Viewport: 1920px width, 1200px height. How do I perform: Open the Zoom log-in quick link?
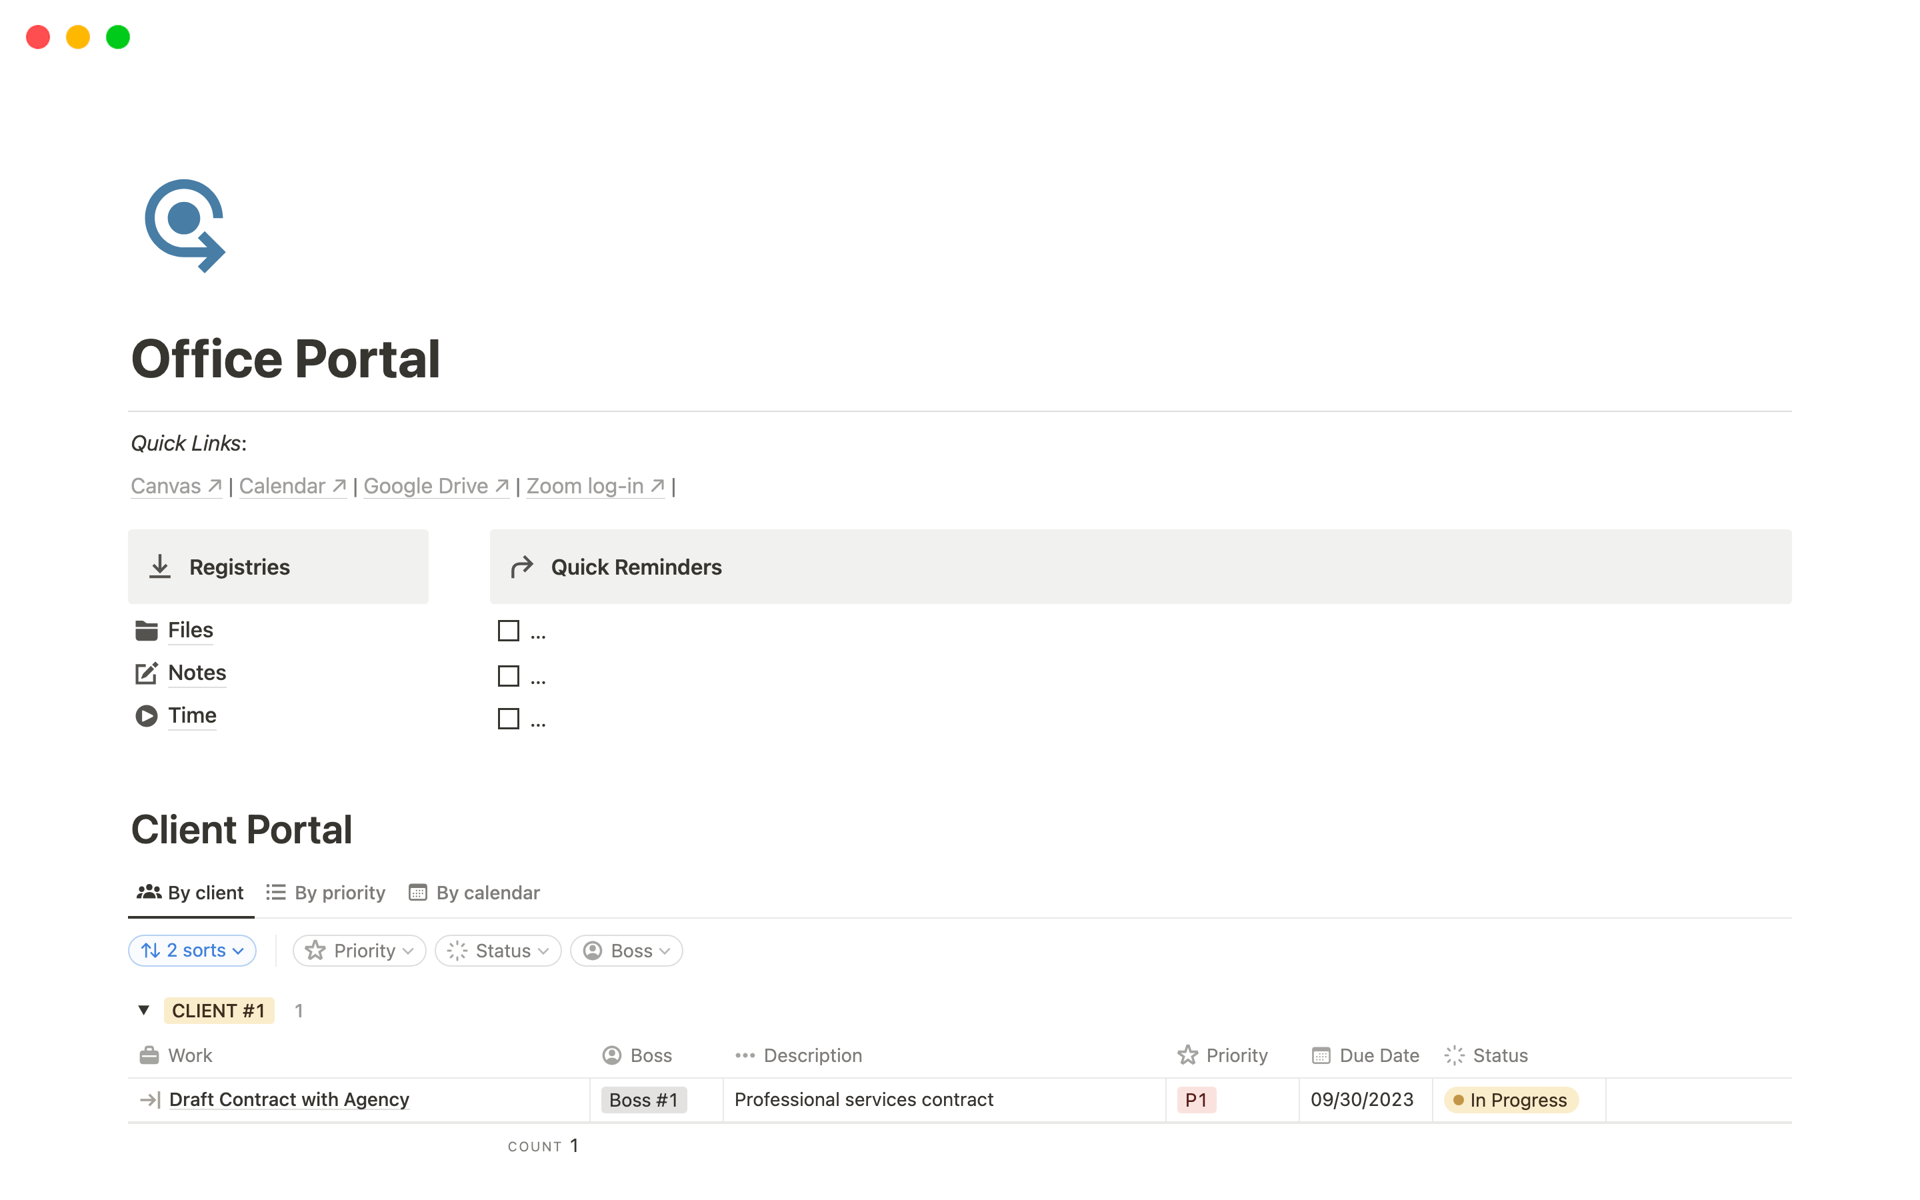click(x=595, y=486)
